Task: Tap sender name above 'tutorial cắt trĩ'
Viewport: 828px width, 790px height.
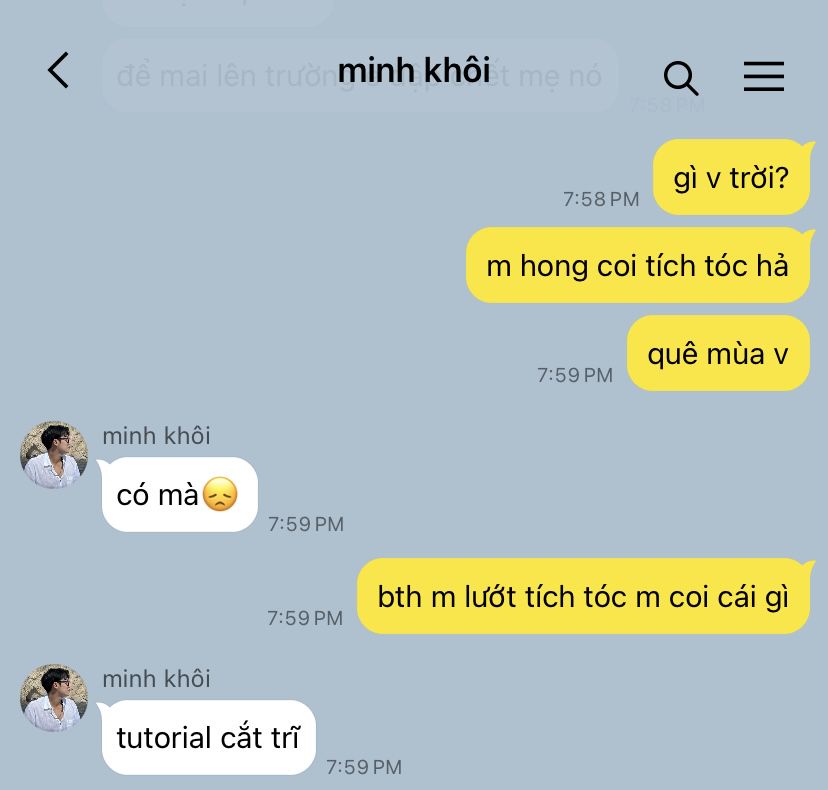Action: pos(156,679)
